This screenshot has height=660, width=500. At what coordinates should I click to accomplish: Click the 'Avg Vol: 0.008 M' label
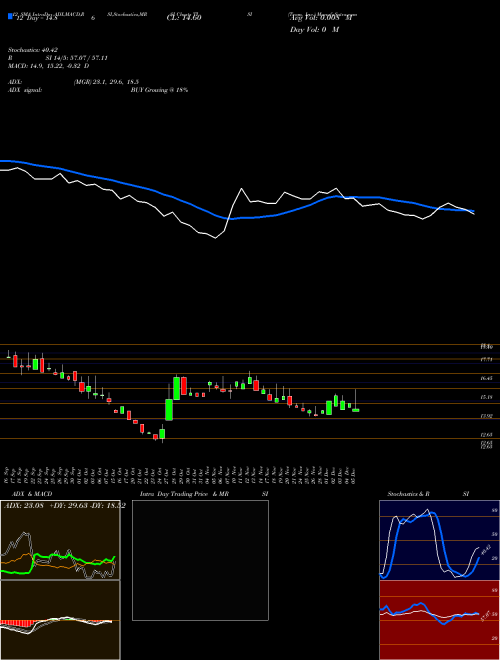tap(321, 18)
